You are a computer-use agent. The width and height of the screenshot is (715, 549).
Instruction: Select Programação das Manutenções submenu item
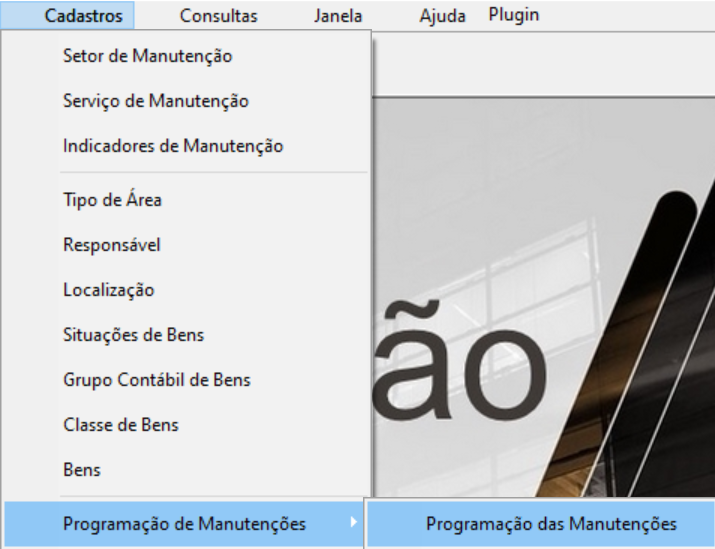tap(541, 523)
